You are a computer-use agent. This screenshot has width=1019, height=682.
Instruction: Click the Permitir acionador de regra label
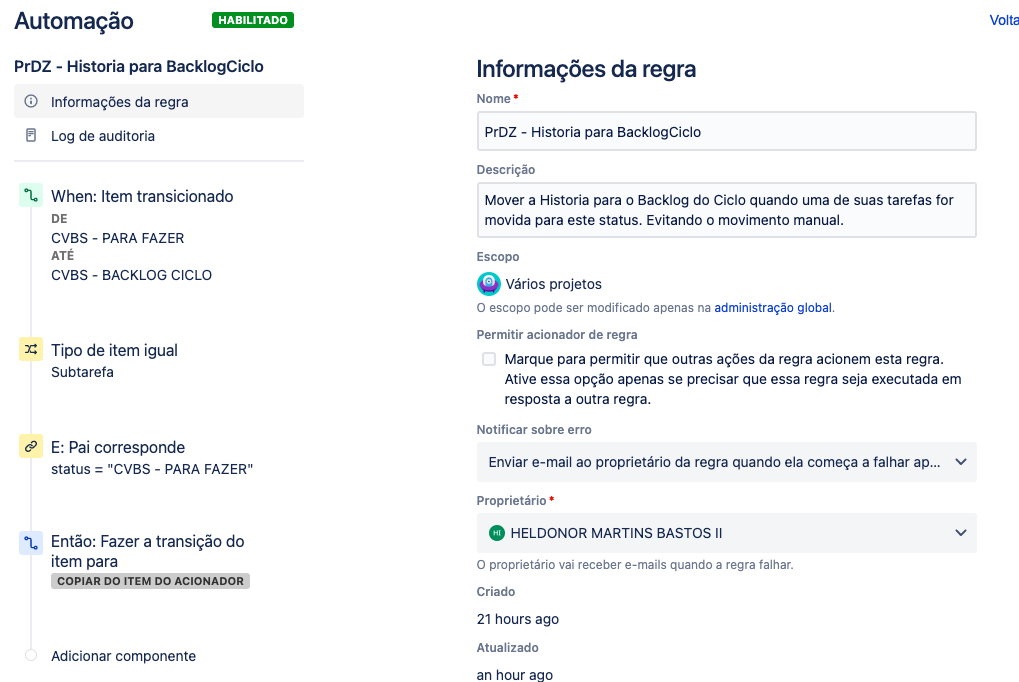click(x=557, y=335)
